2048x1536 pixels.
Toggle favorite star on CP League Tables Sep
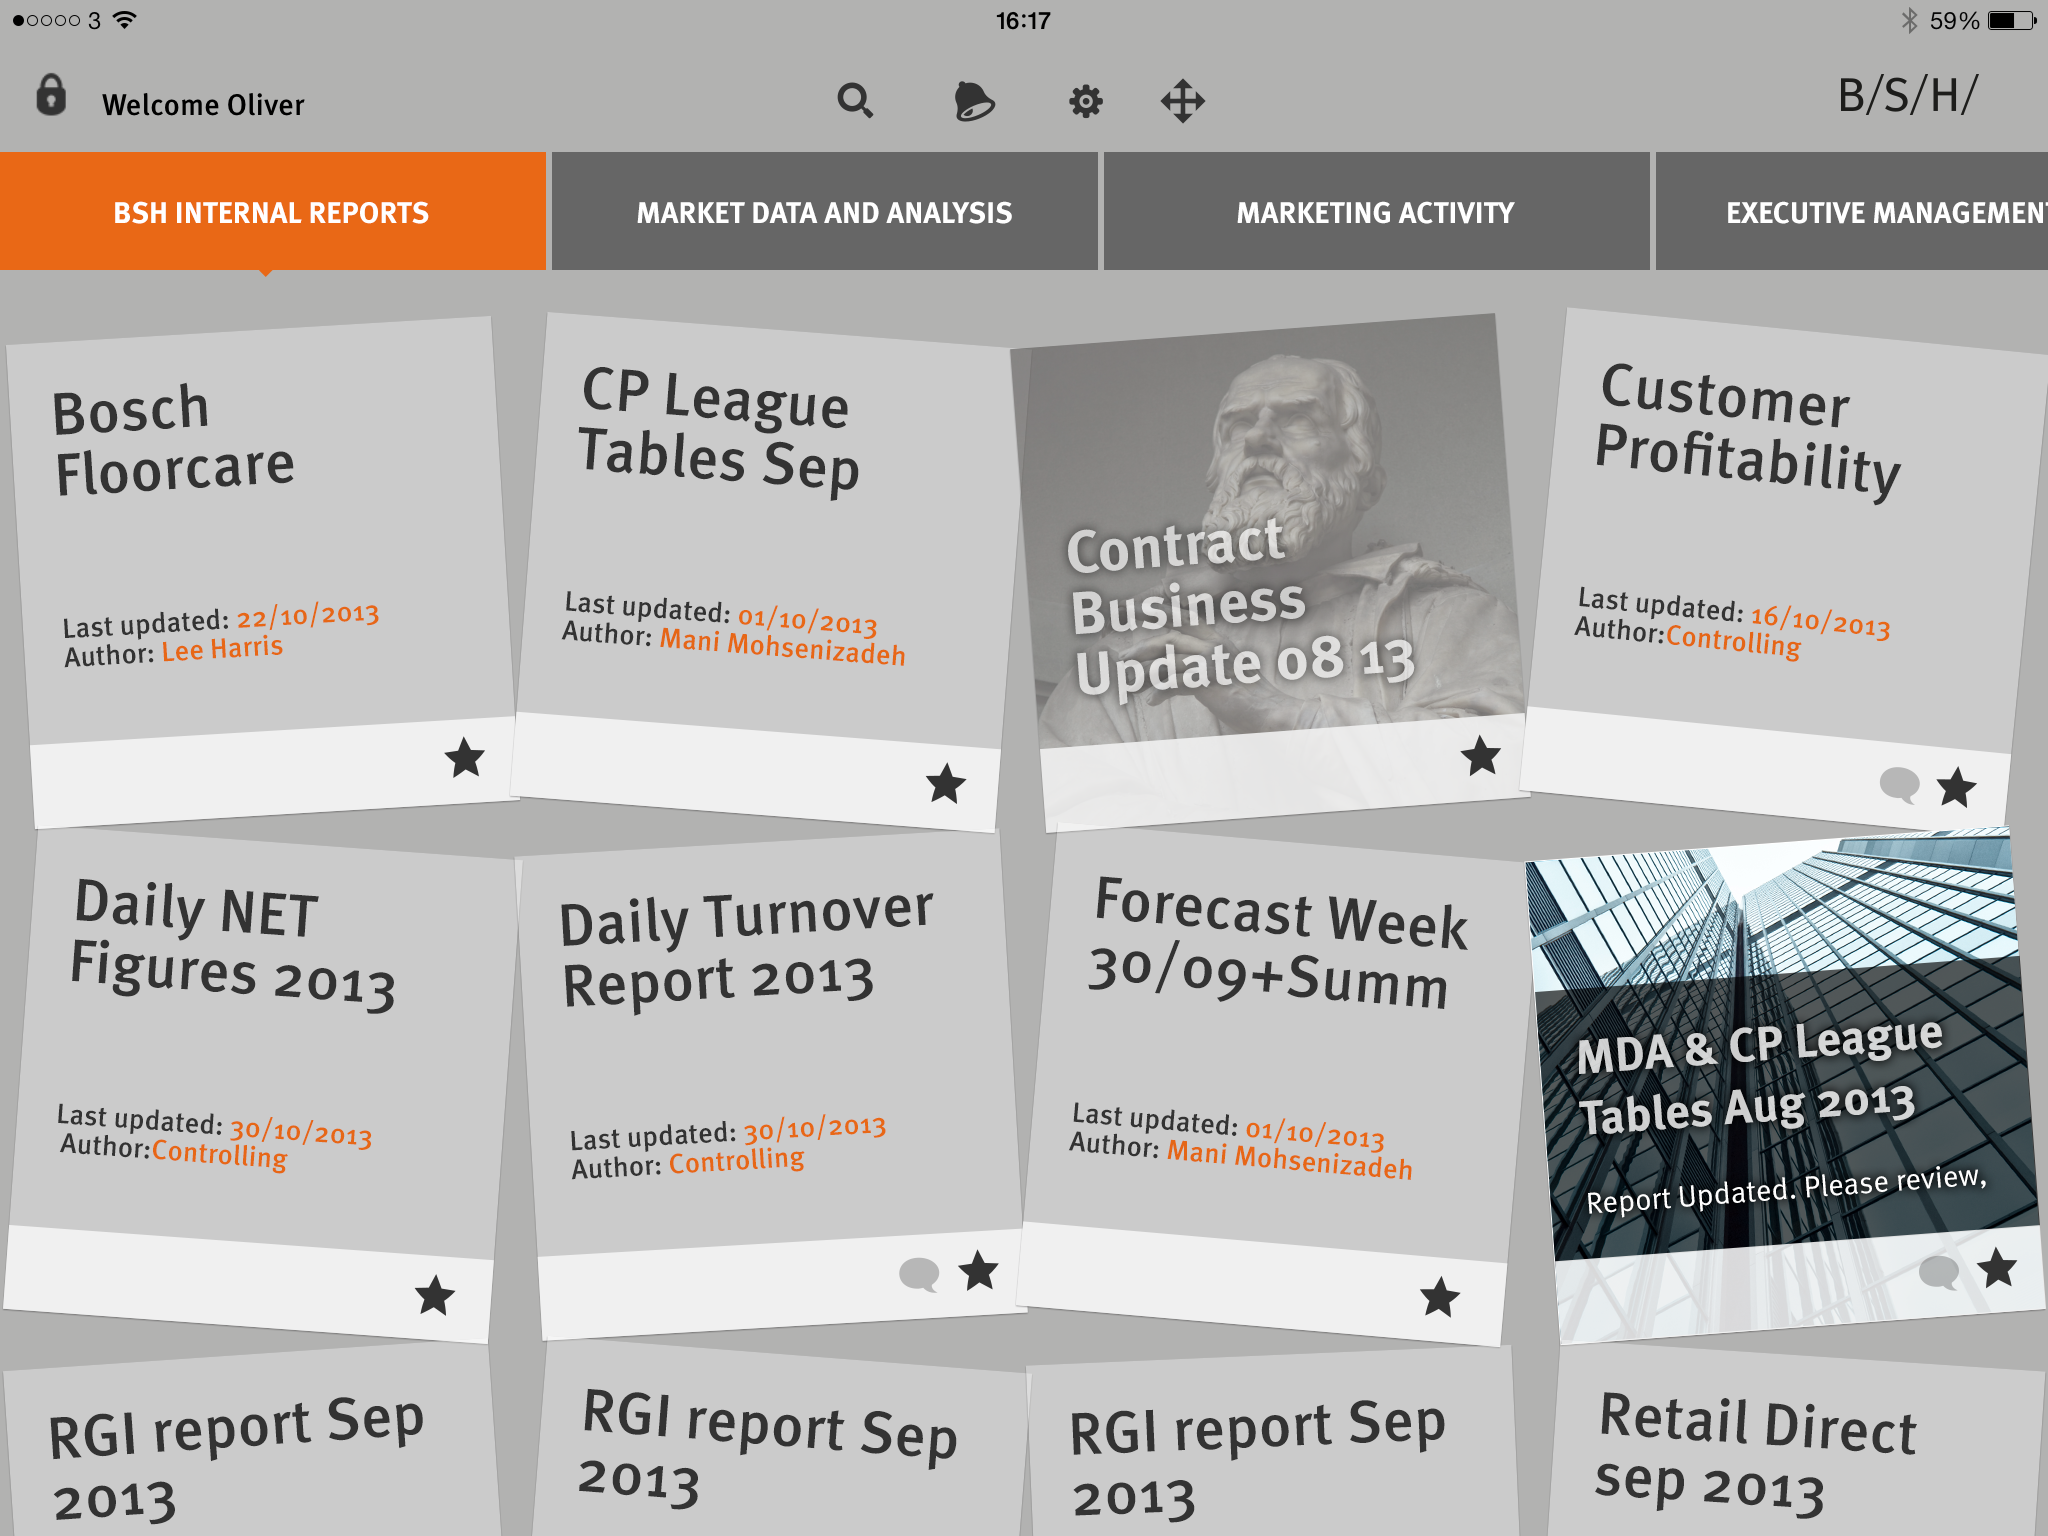pyautogui.click(x=945, y=784)
